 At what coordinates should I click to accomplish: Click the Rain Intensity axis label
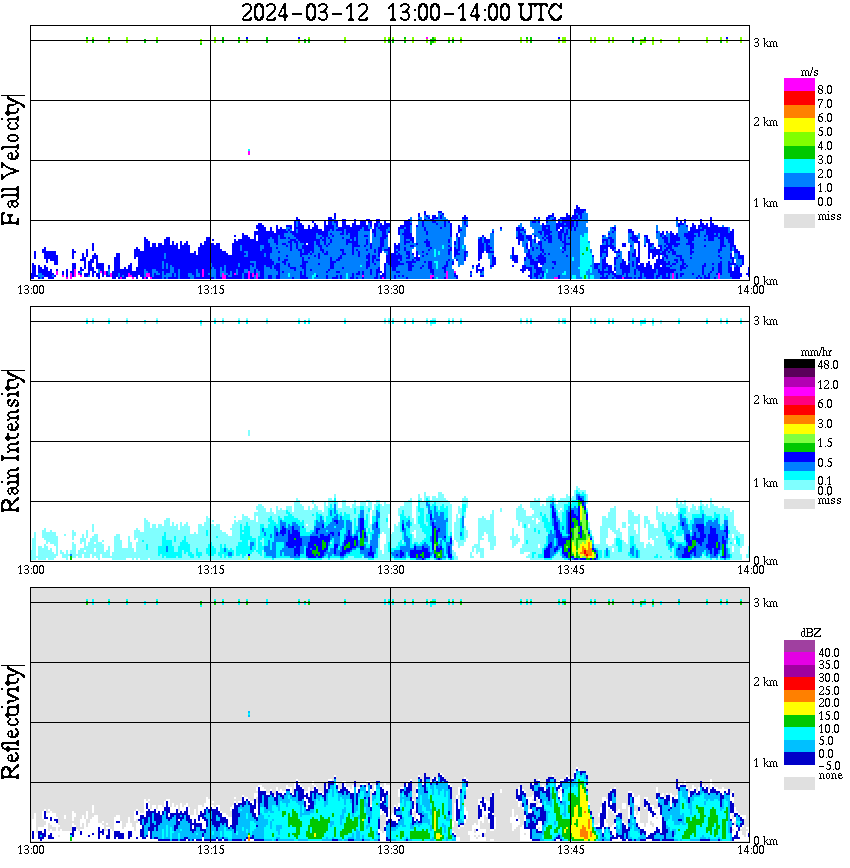(12, 441)
